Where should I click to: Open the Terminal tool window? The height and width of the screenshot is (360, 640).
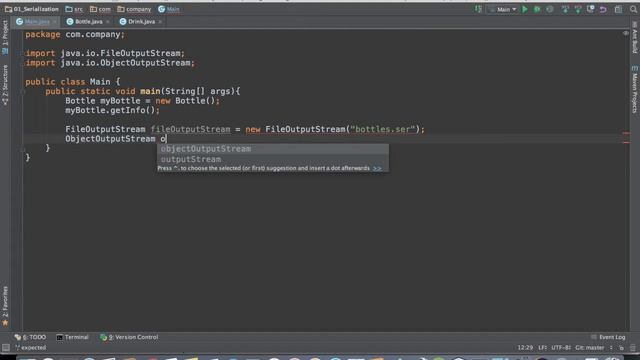(x=72, y=337)
